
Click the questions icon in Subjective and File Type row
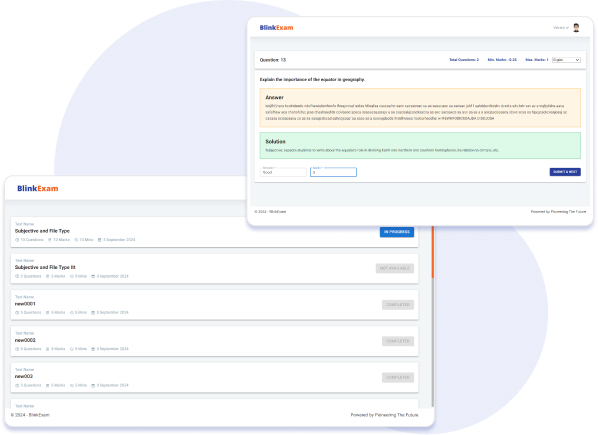click(x=17, y=240)
